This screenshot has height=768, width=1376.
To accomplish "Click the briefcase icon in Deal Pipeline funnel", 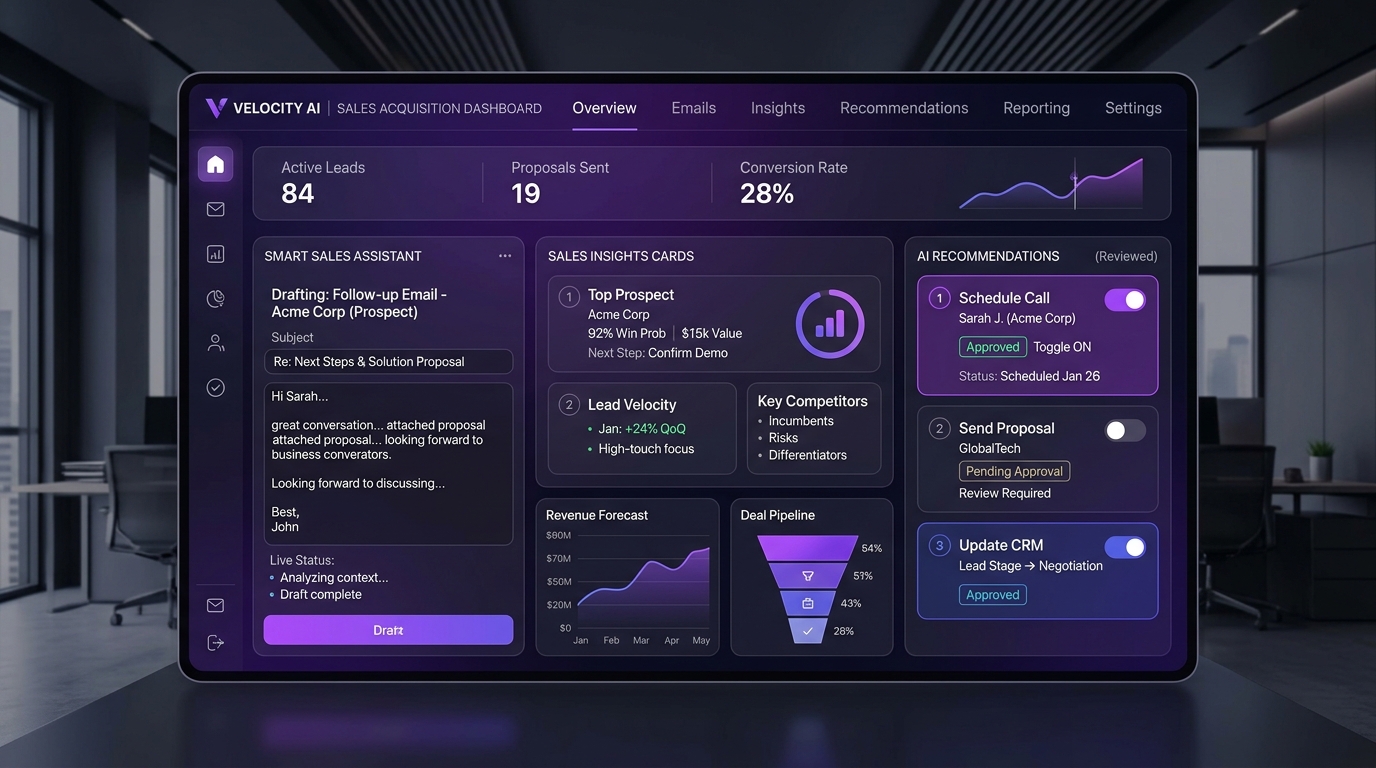I will coord(808,603).
